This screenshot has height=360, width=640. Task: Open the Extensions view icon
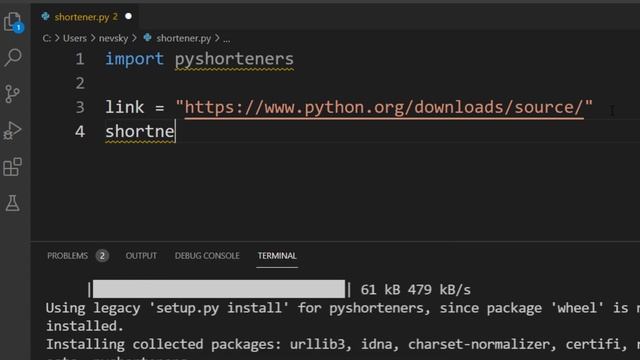(x=13, y=167)
